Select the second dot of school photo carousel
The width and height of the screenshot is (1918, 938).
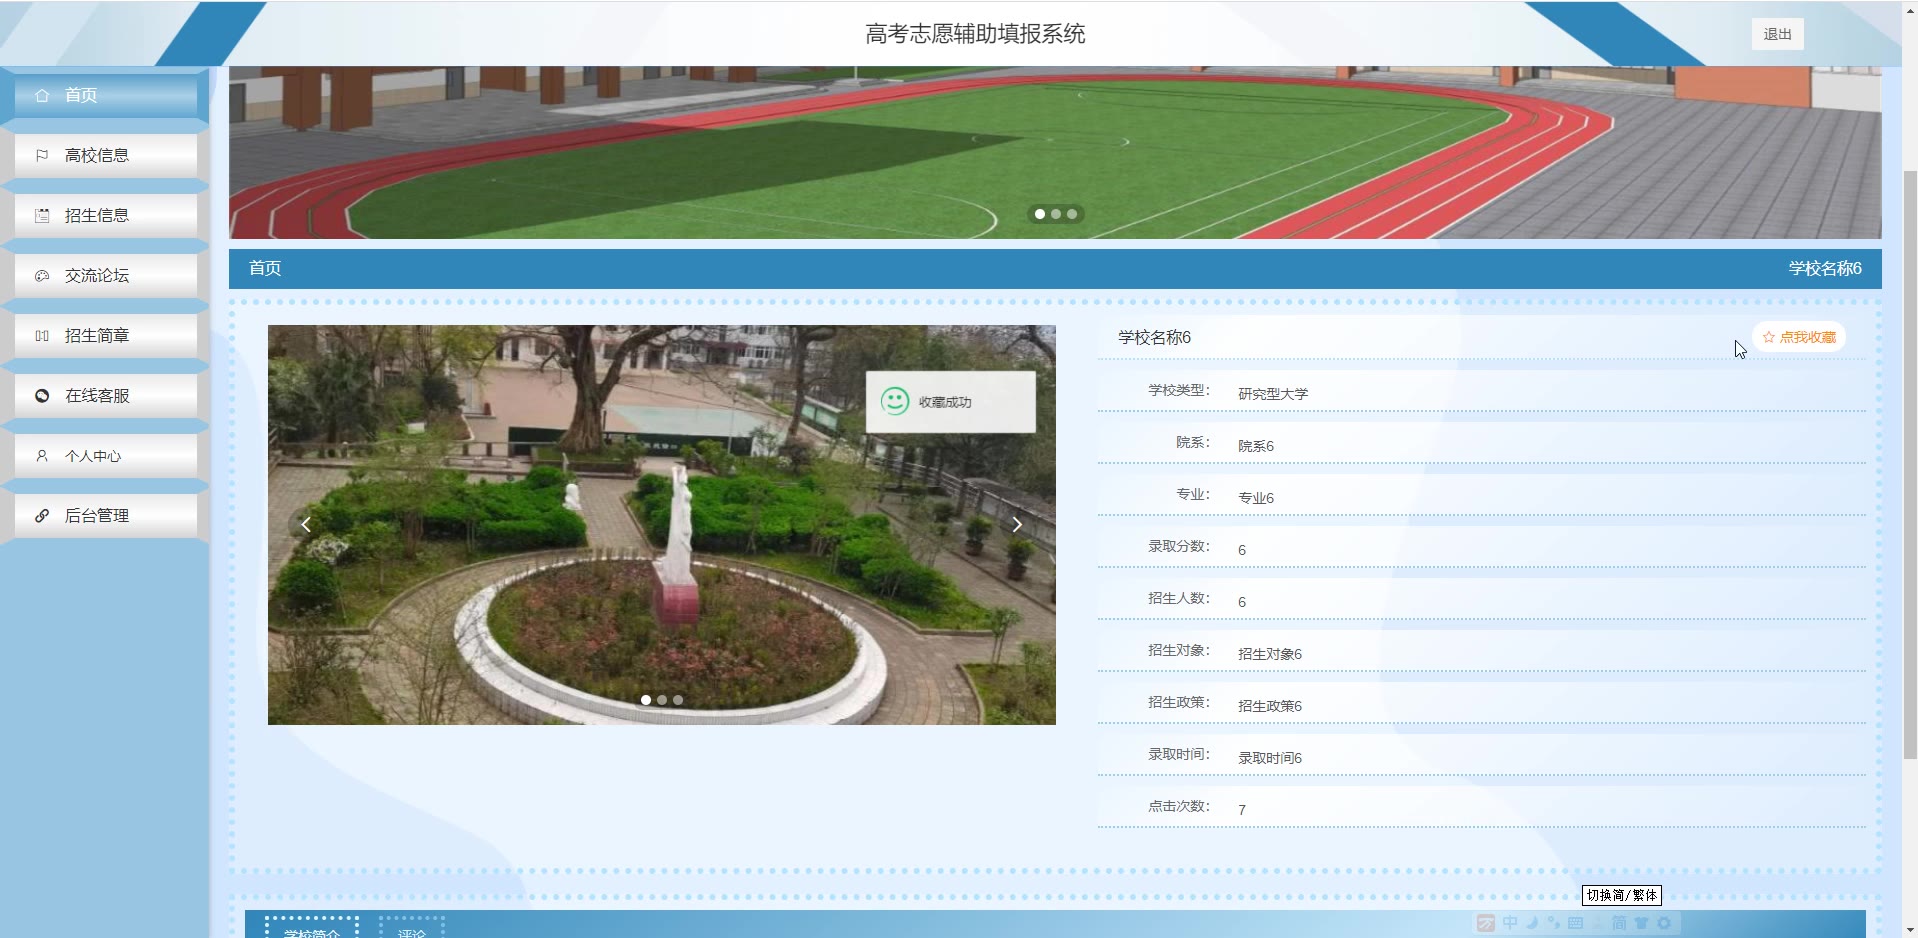coord(662,700)
